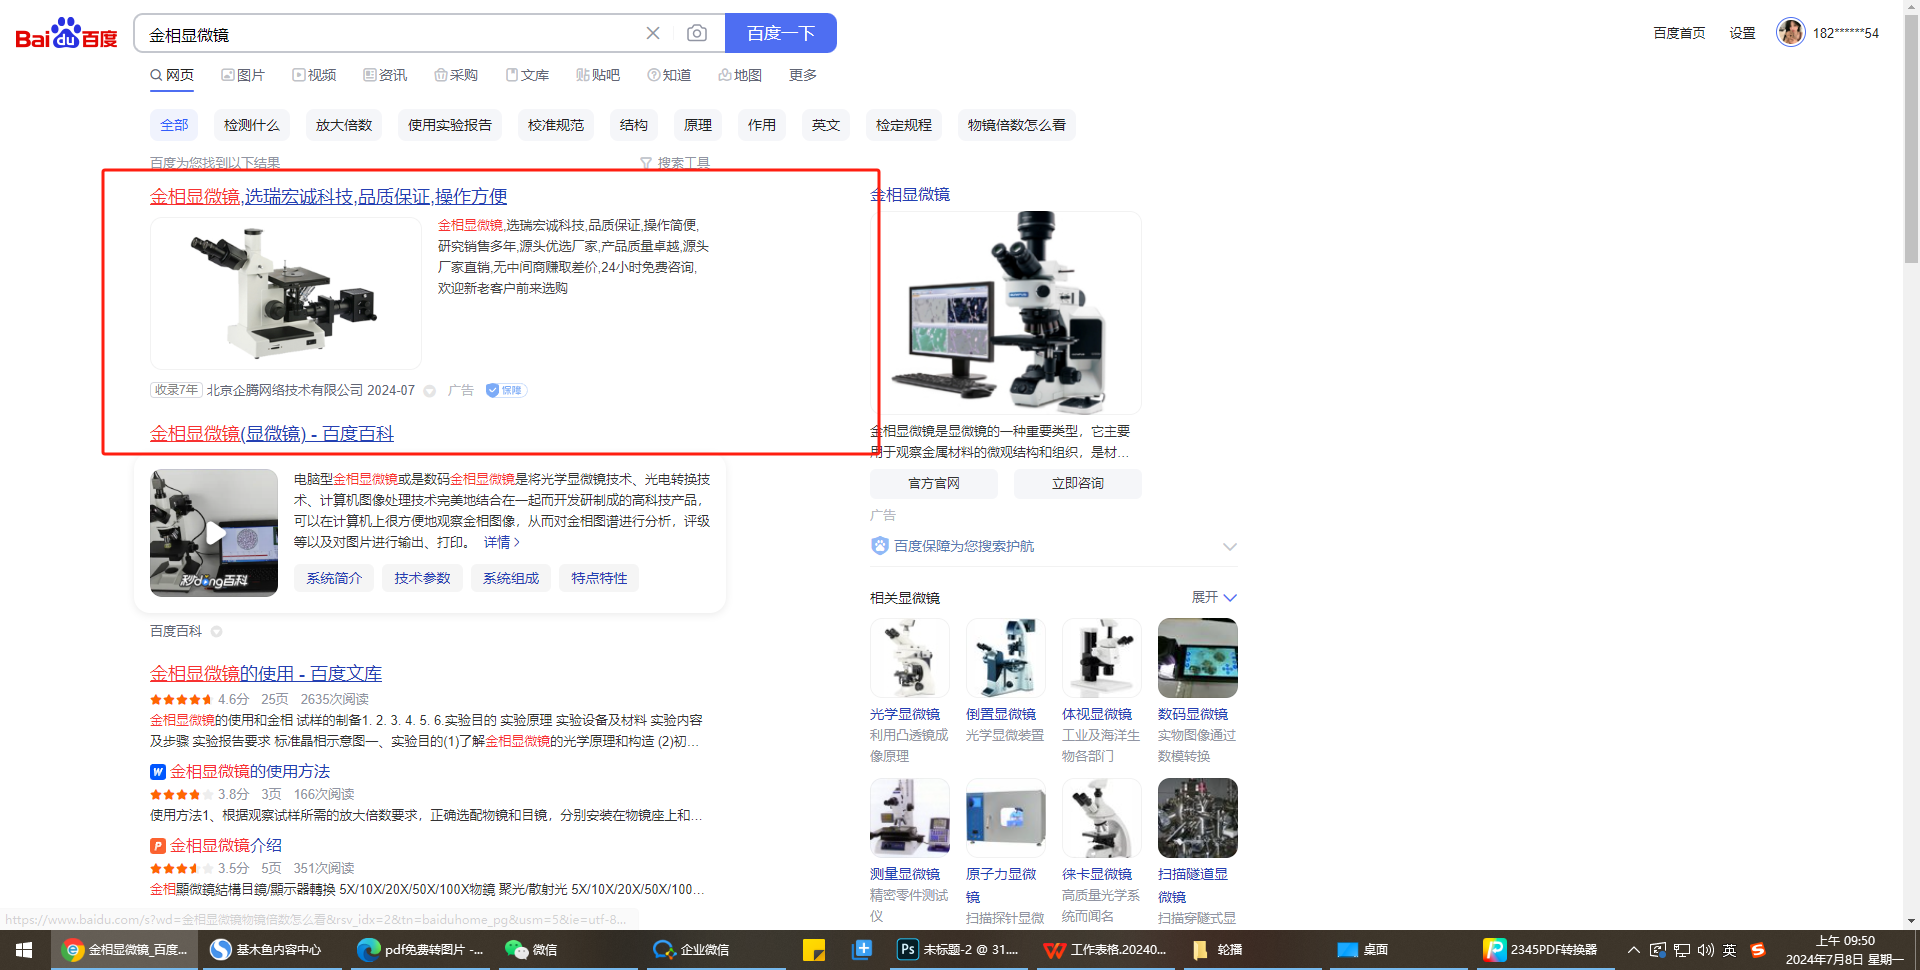
Task: Open the 更多 search category menu
Action: pyautogui.click(x=803, y=75)
